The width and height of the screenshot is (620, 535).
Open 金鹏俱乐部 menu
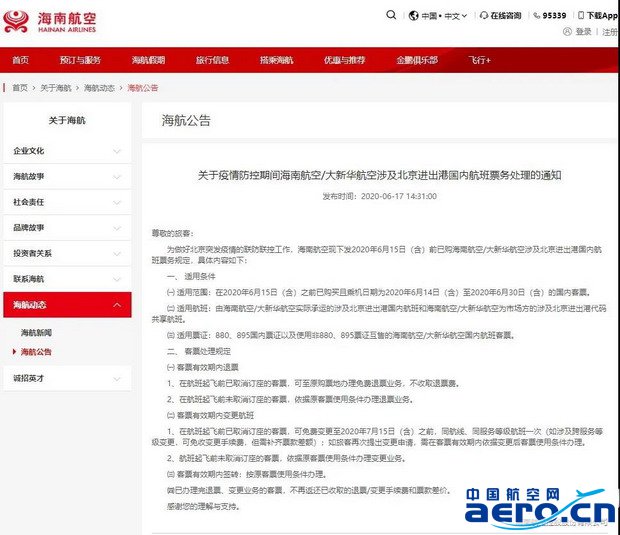(x=417, y=60)
